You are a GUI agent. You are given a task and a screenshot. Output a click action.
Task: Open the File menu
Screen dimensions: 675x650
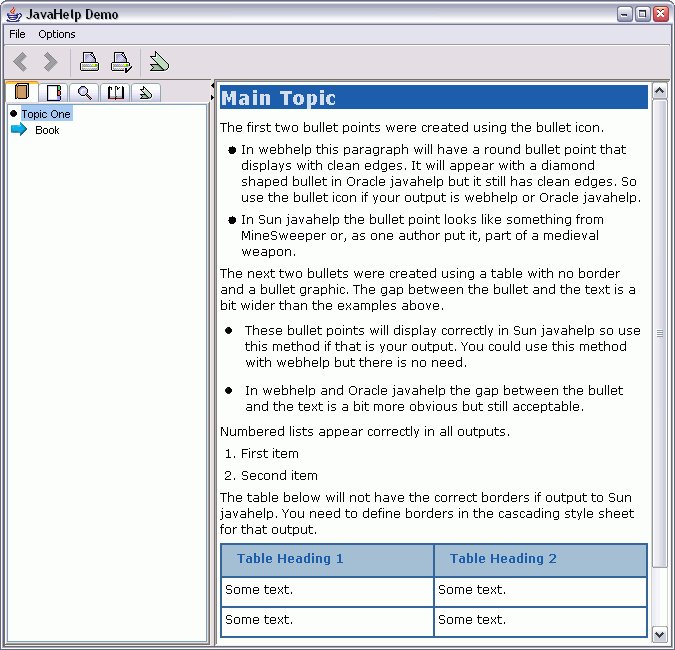(17, 34)
